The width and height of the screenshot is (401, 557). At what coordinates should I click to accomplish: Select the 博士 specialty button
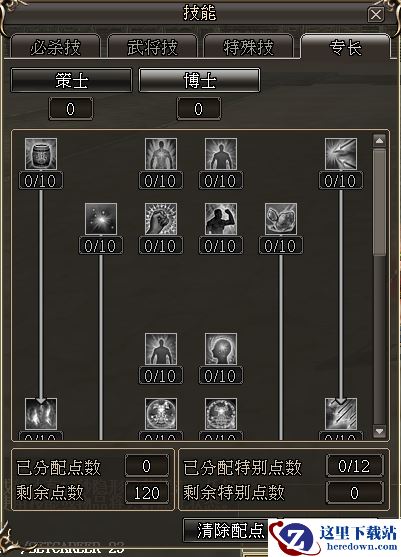pos(199,81)
